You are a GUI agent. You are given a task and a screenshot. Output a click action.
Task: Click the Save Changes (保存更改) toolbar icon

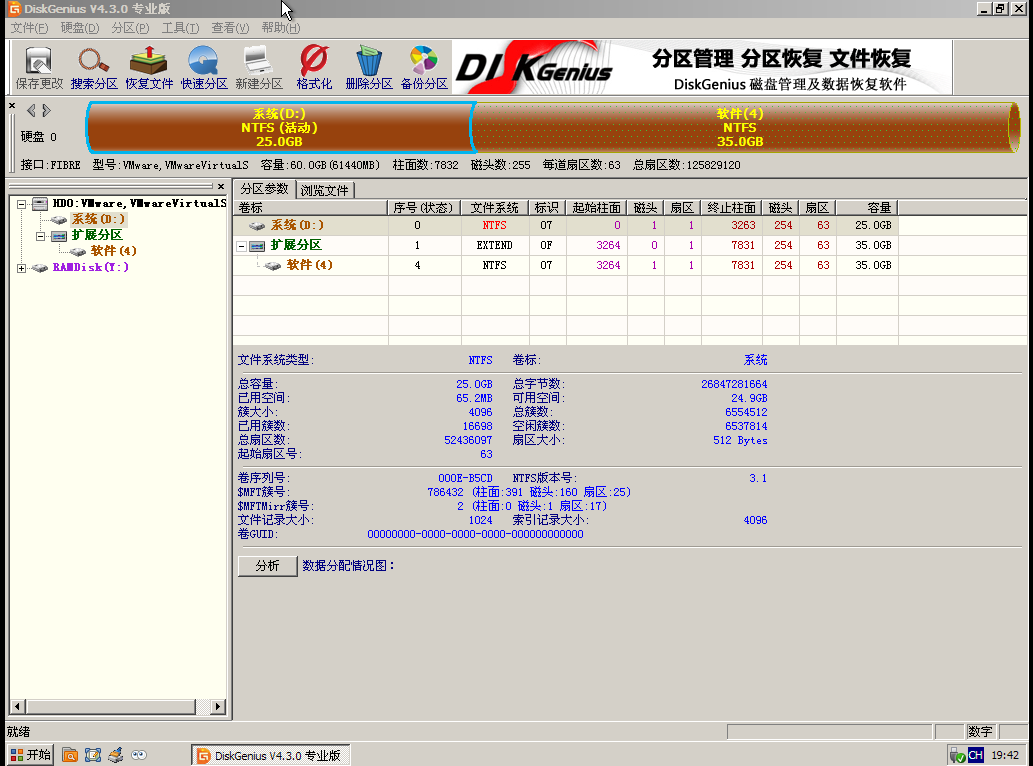coord(39,67)
